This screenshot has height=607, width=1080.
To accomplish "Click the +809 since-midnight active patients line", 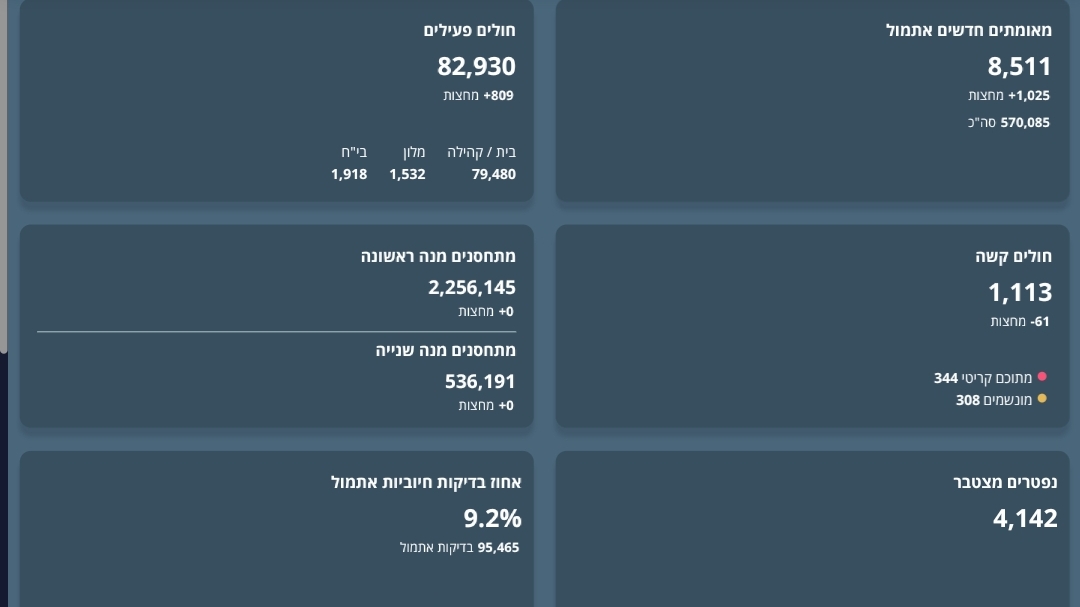I will click(479, 96).
